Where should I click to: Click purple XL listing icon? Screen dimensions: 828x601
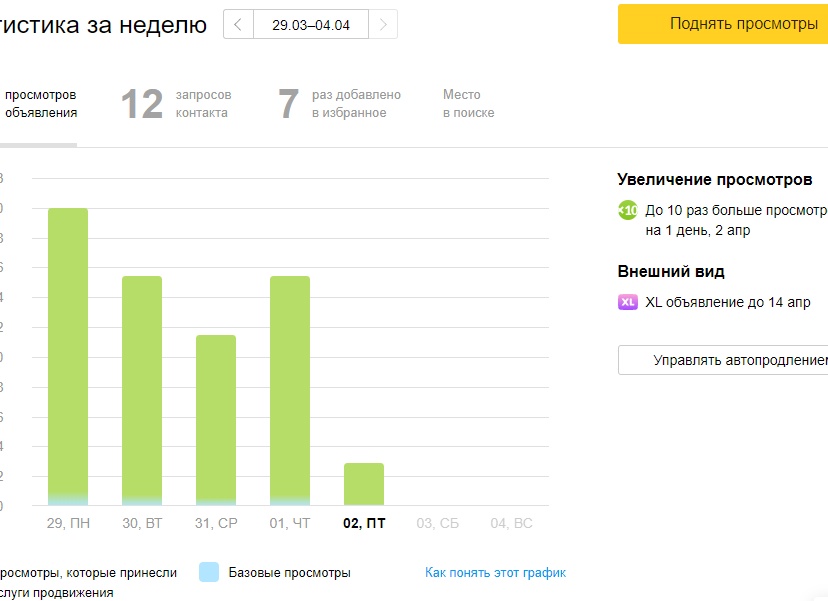point(628,302)
